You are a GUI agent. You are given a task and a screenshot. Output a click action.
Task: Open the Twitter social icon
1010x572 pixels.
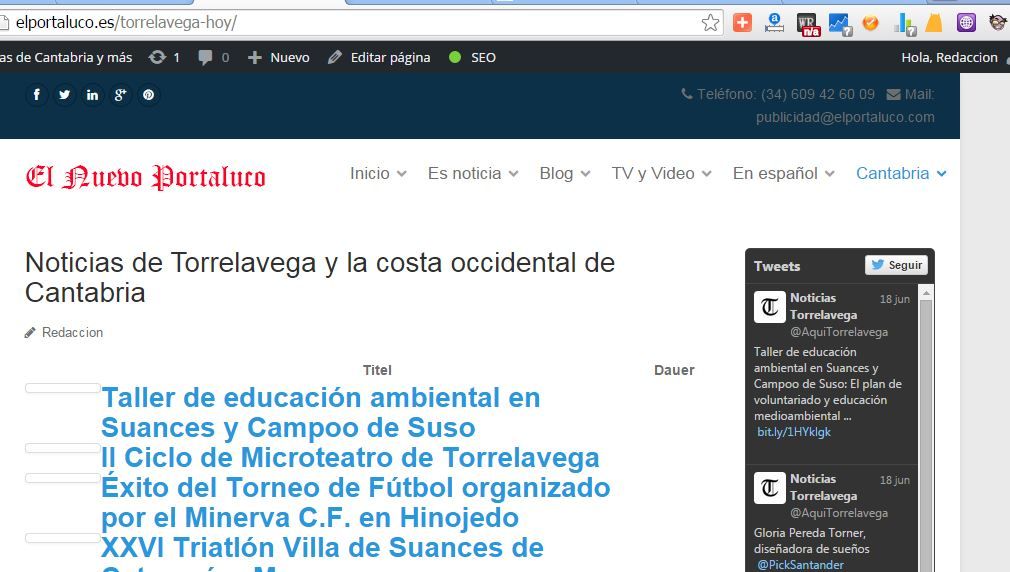(x=64, y=95)
